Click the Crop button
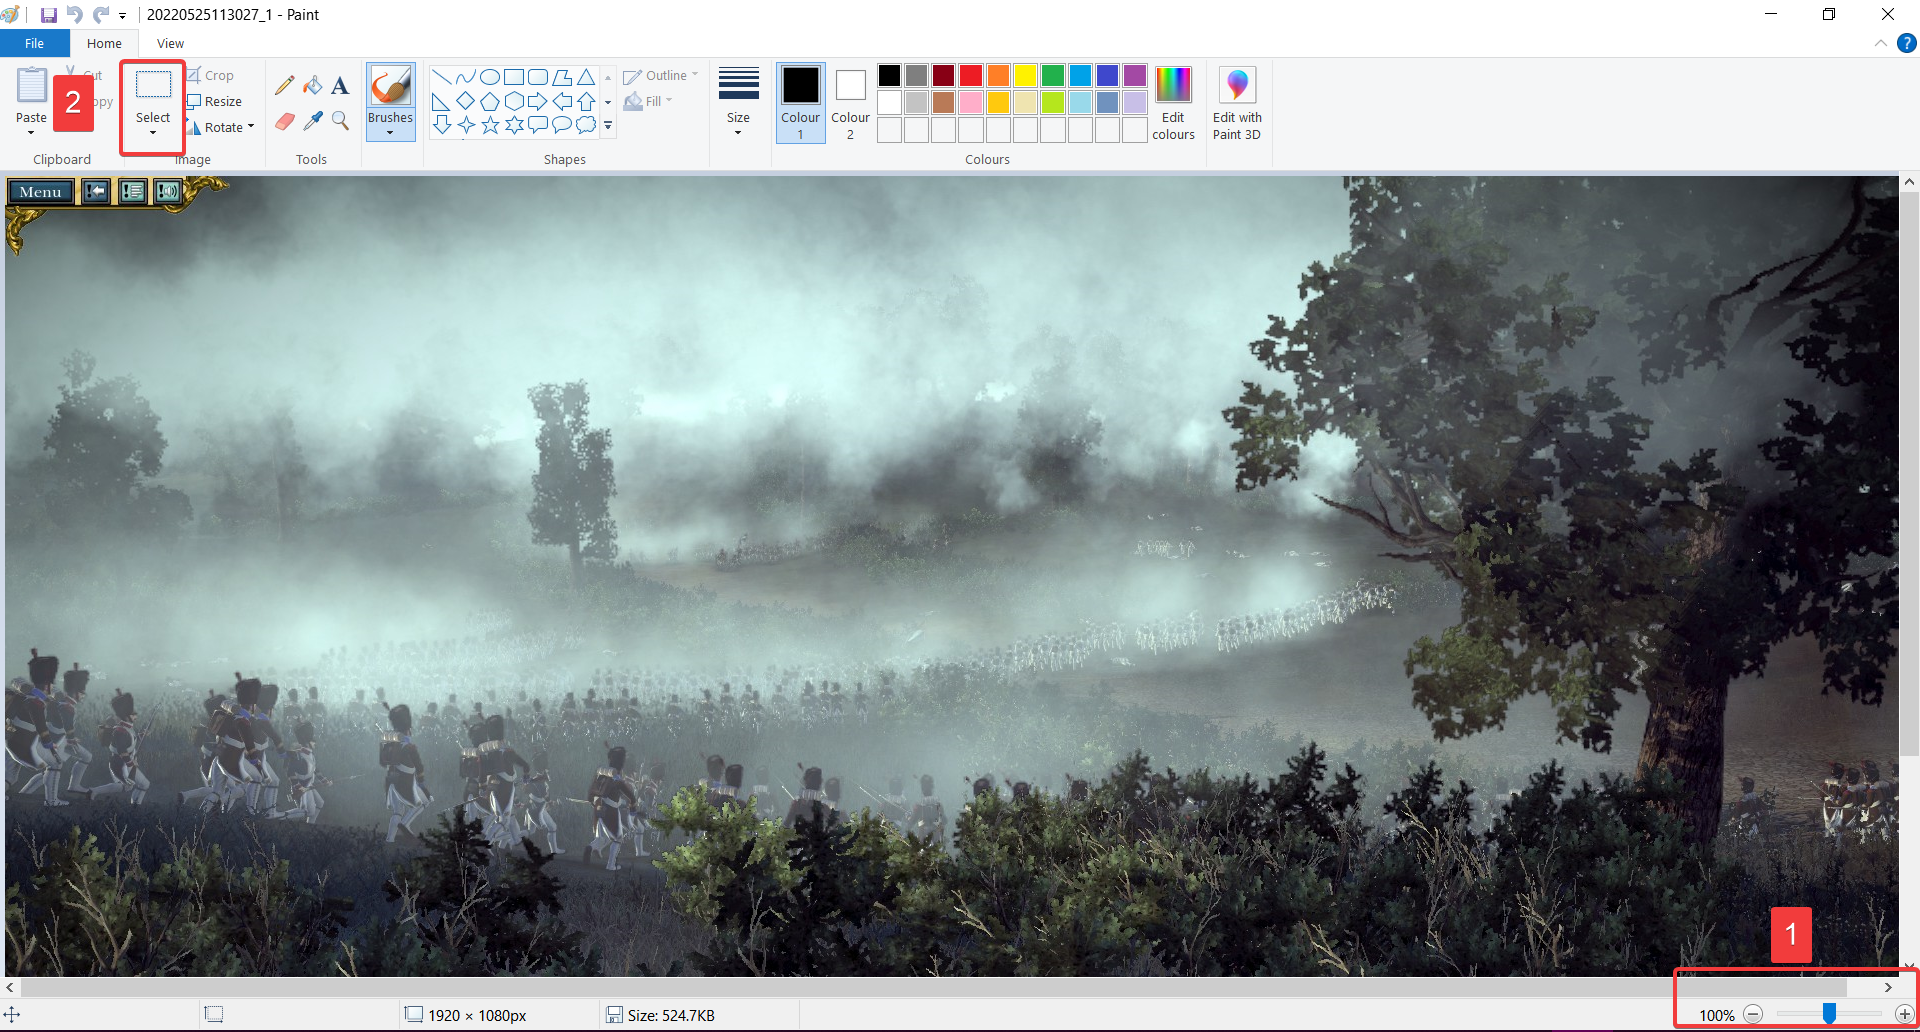The height and width of the screenshot is (1032, 1920). 210,75
